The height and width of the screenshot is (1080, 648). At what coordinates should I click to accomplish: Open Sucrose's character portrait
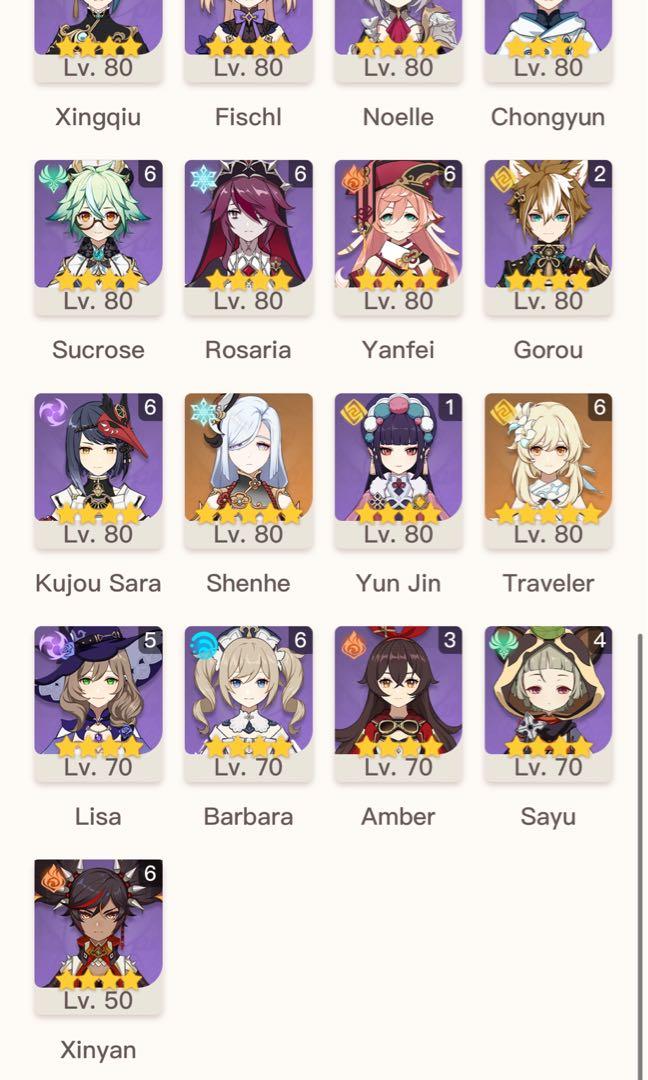pyautogui.click(x=98, y=225)
